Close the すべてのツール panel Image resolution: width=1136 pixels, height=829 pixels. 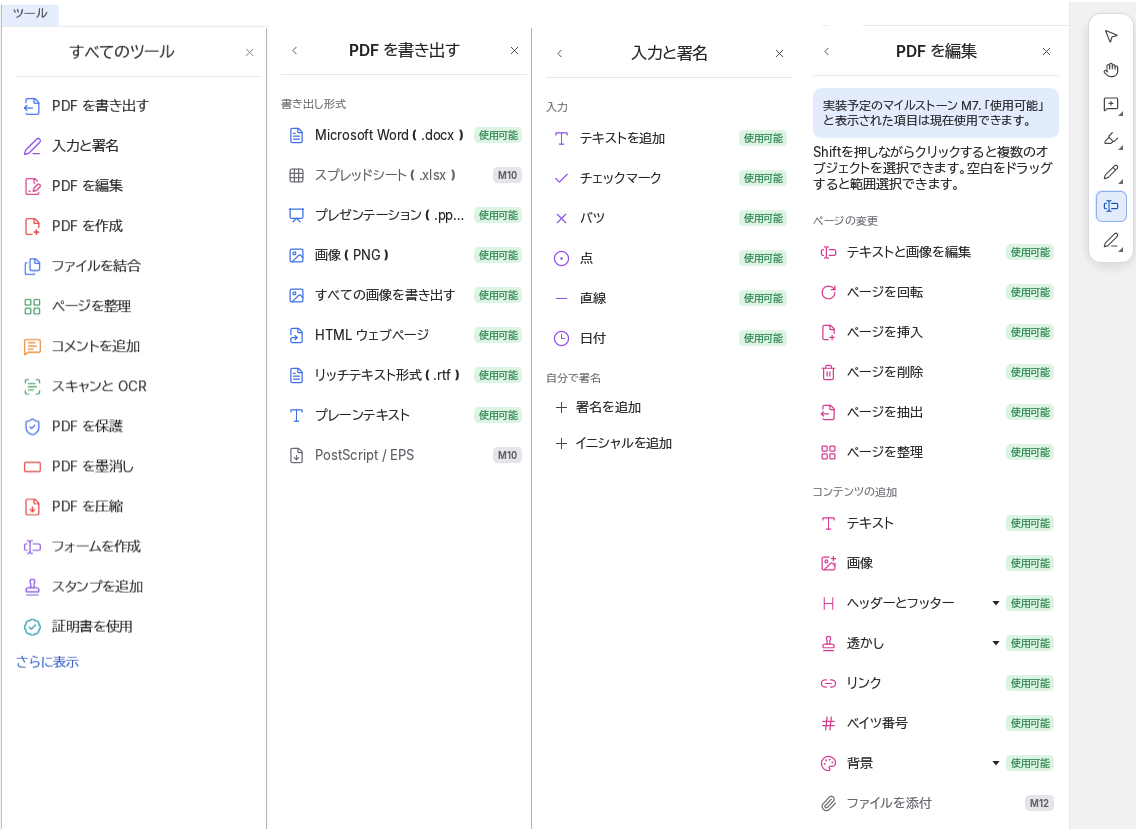click(x=249, y=53)
